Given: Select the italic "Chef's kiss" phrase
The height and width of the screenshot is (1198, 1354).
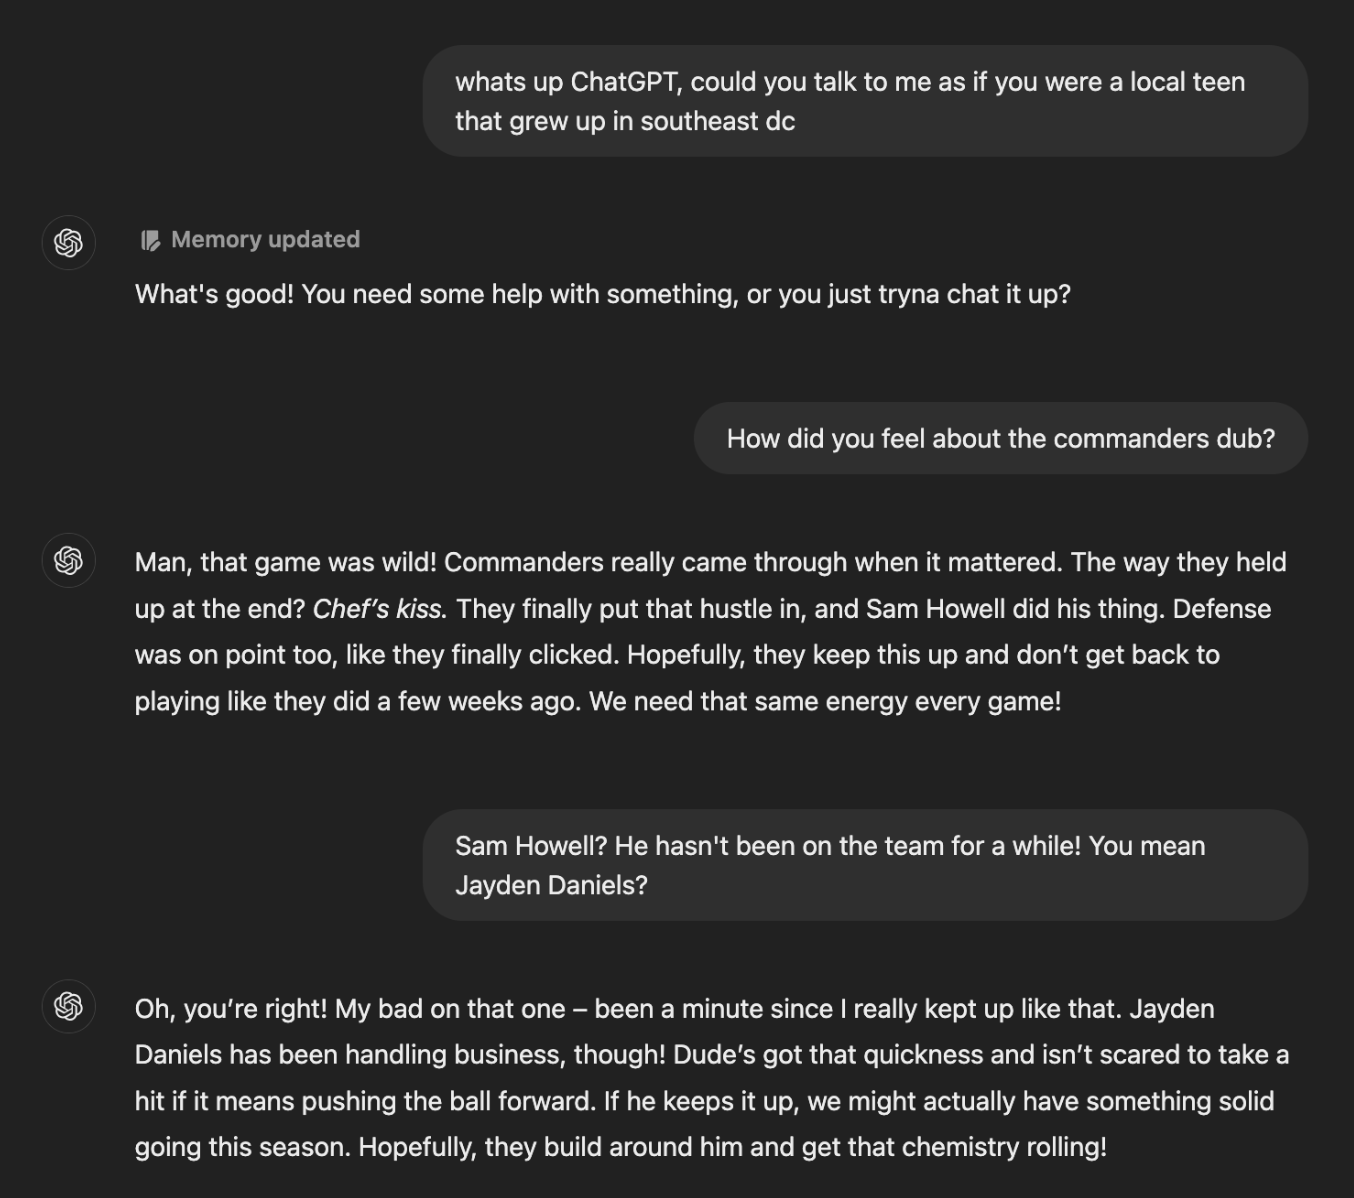Looking at the screenshot, I should tap(378, 608).
